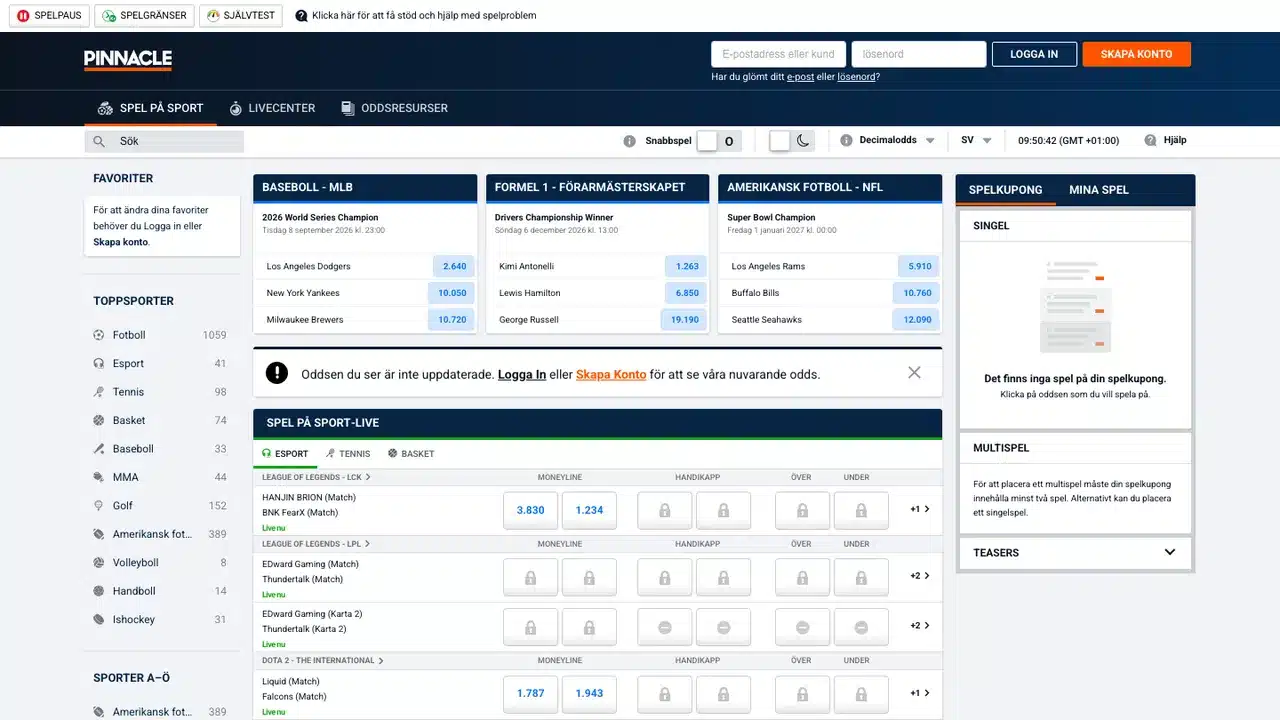Select HANJIN BRION moneyline odds 3.830

point(530,510)
